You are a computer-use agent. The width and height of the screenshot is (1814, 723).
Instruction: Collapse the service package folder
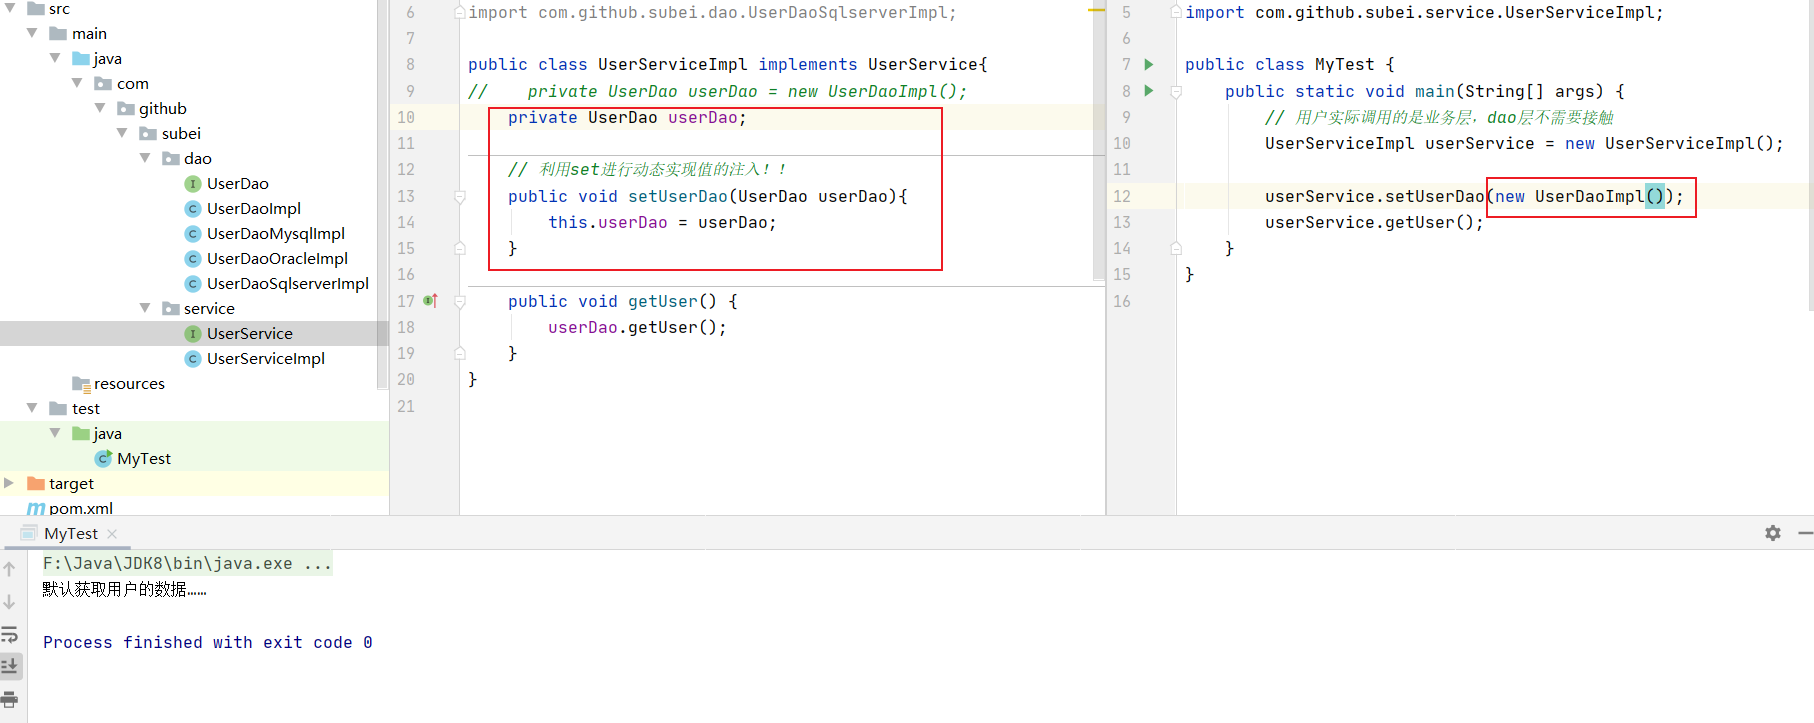[146, 308]
